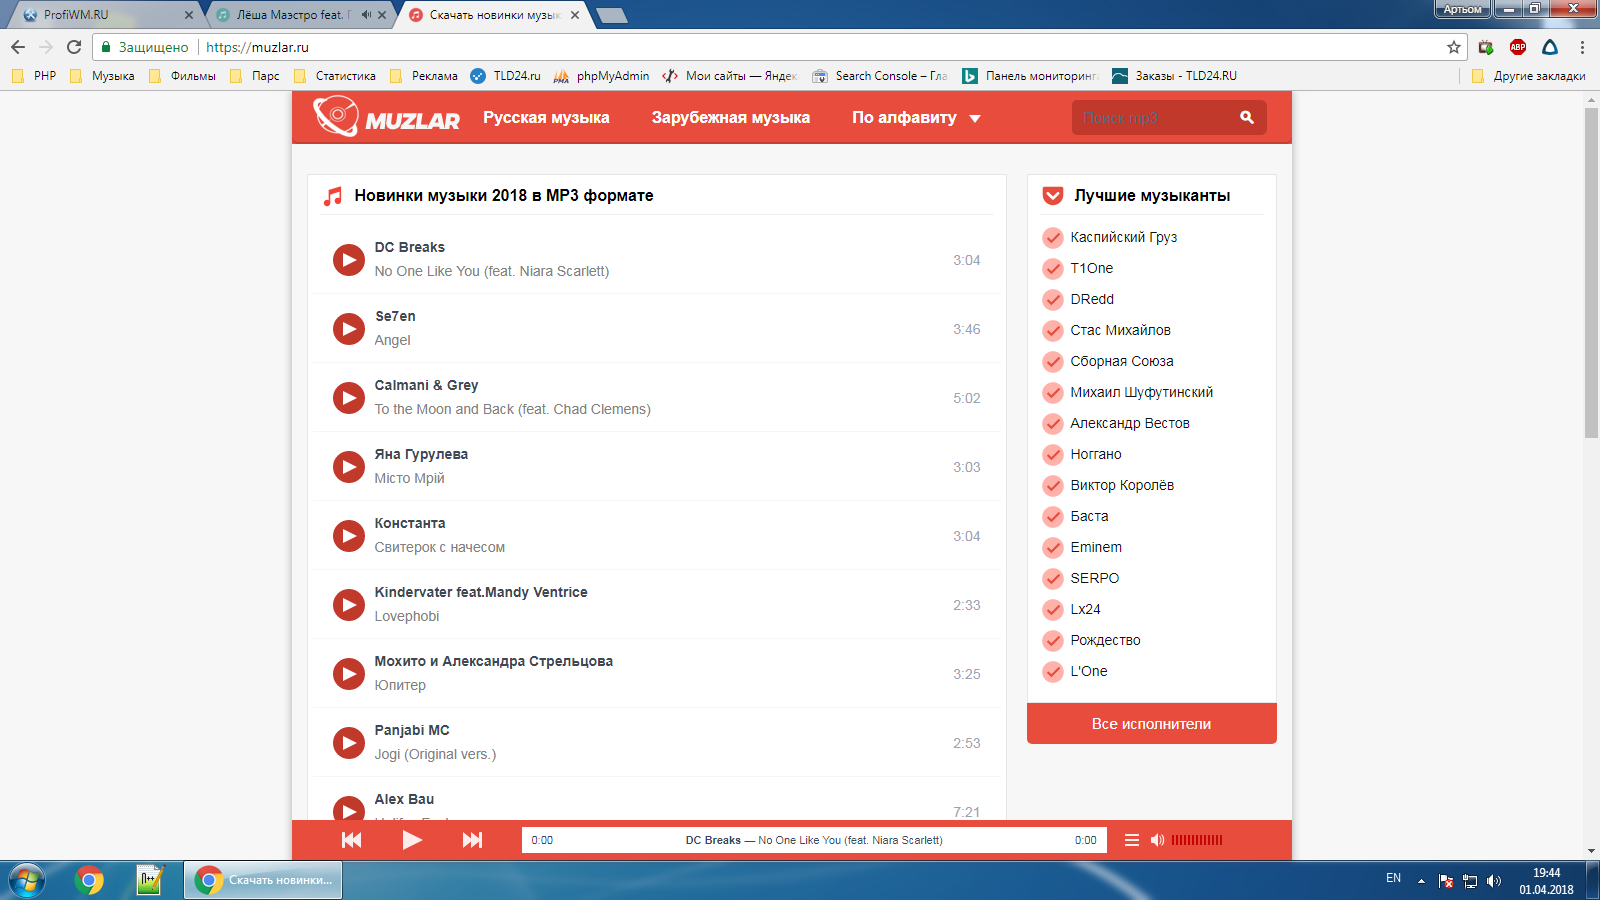Open the Статистика bookmarks folder

click(x=335, y=76)
